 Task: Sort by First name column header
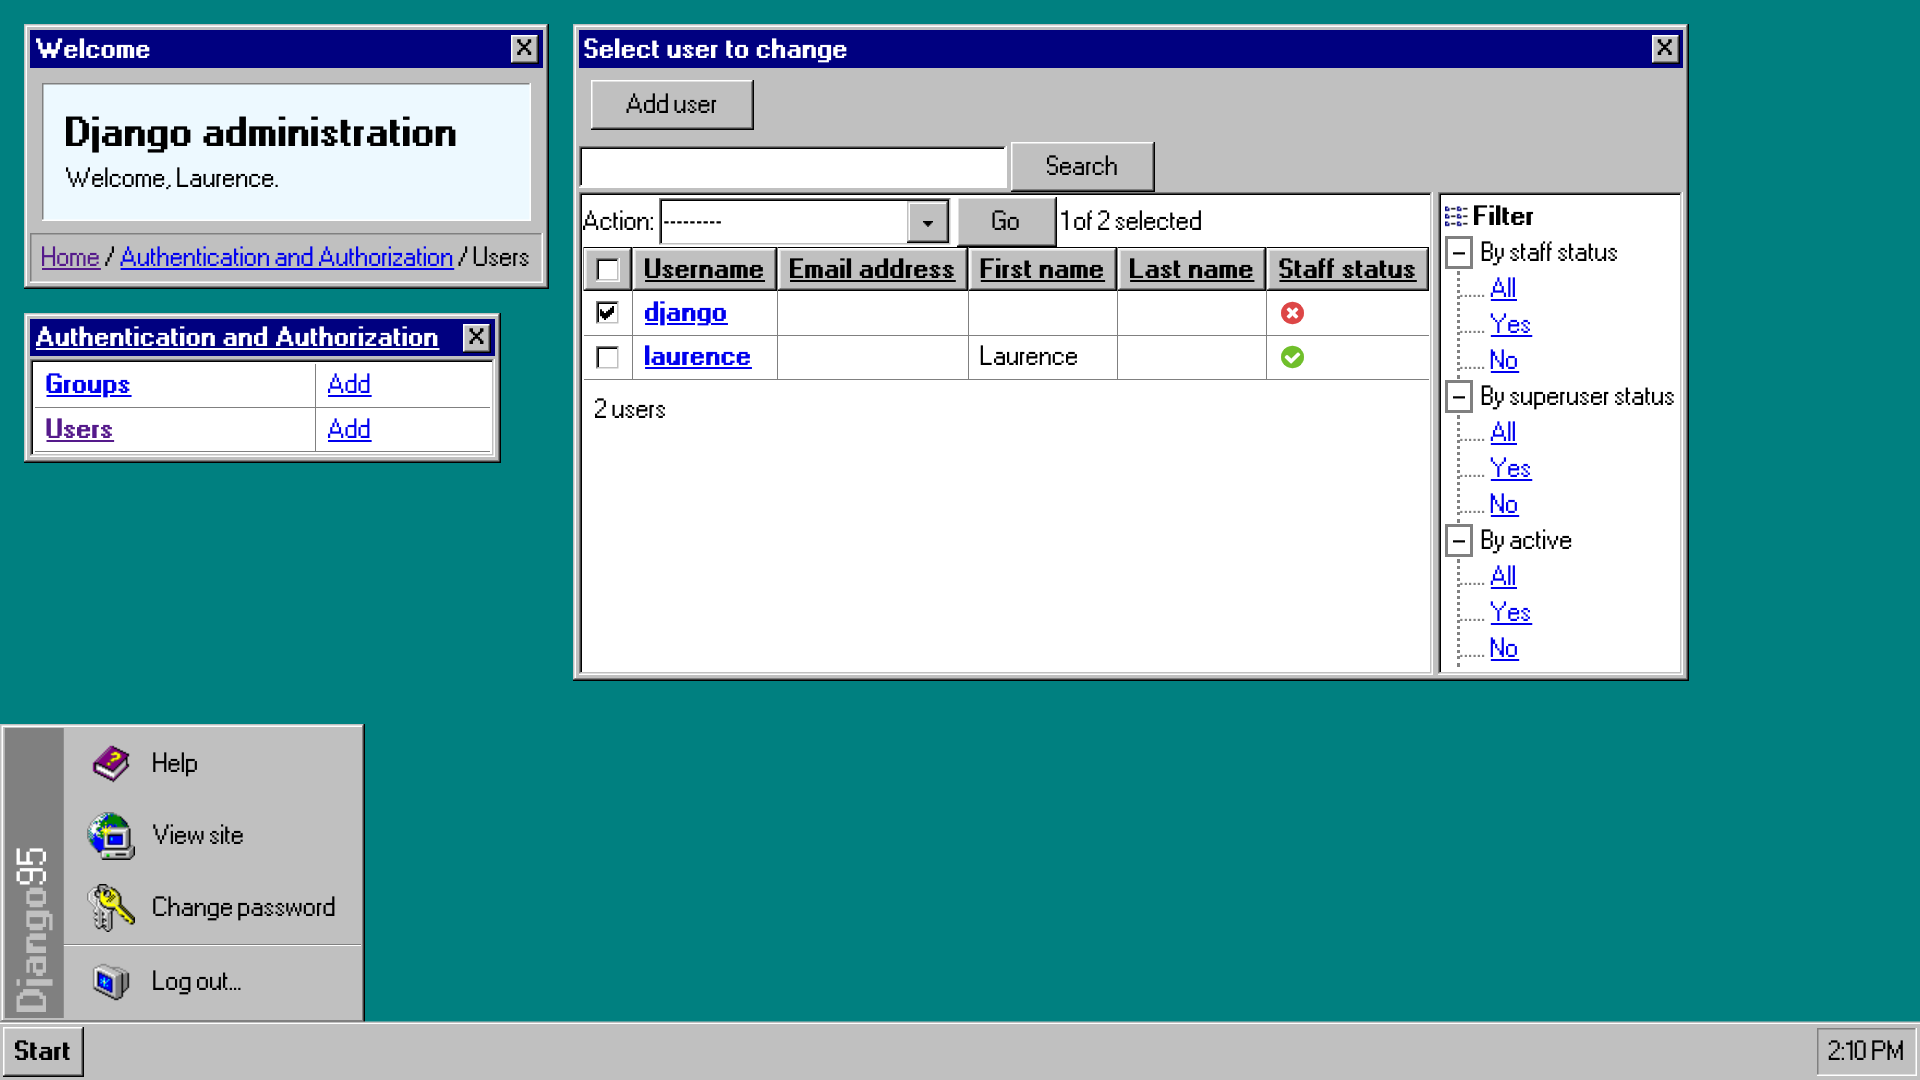(x=1041, y=269)
